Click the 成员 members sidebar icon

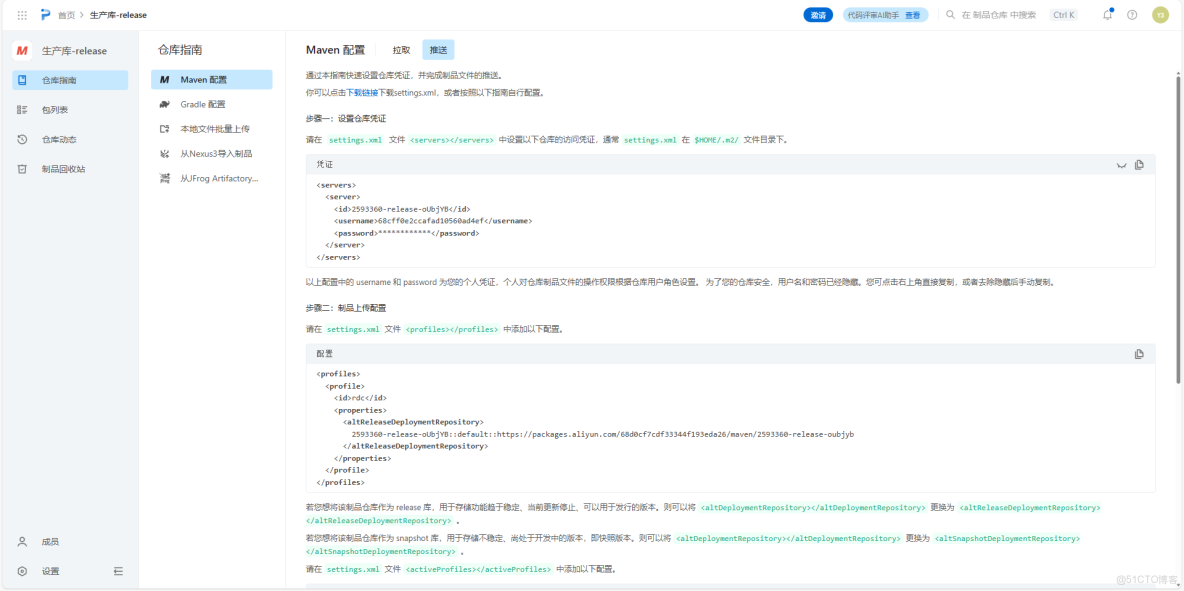pyautogui.click(x=22, y=541)
